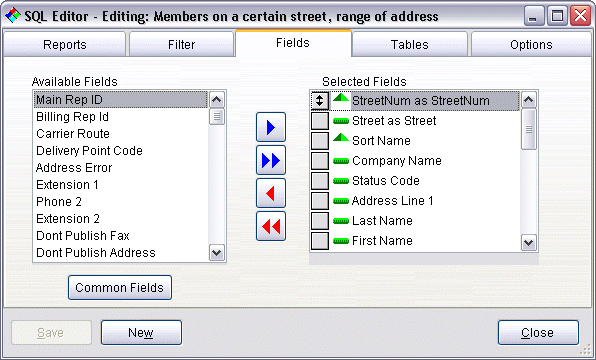
Task: Toggle the box next to Sort Name
Action: pyautogui.click(x=320, y=141)
